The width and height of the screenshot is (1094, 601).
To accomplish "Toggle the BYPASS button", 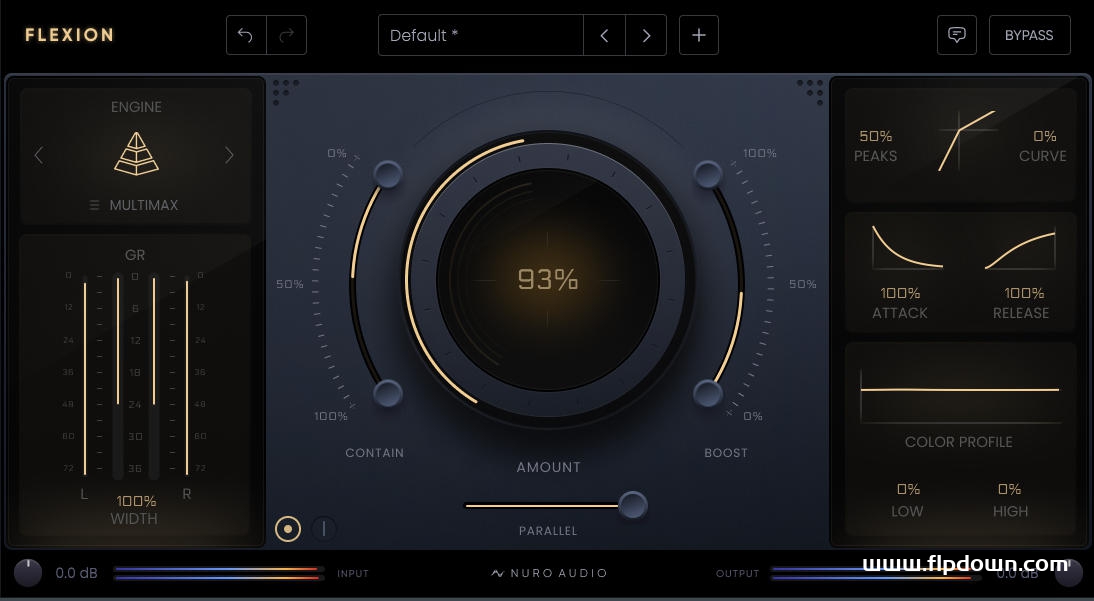I will point(1029,35).
